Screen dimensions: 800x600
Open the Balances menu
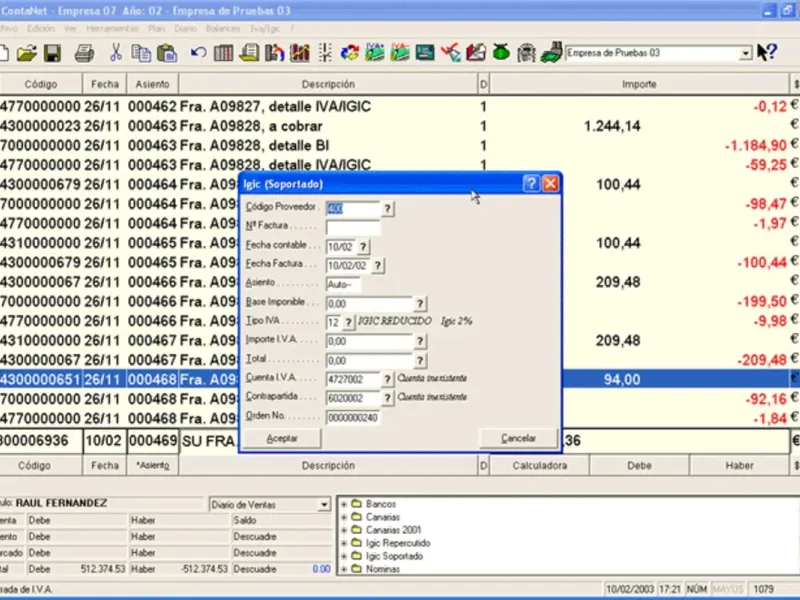click(221, 29)
